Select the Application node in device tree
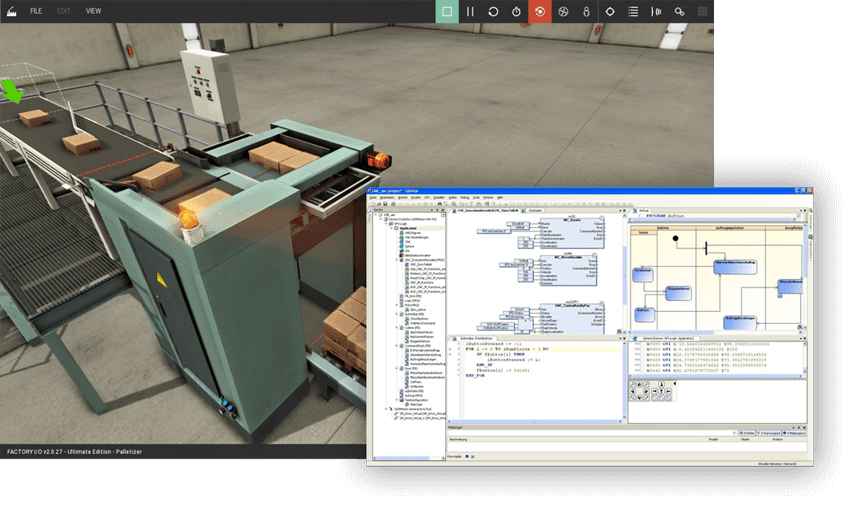850x505 pixels. [408, 228]
